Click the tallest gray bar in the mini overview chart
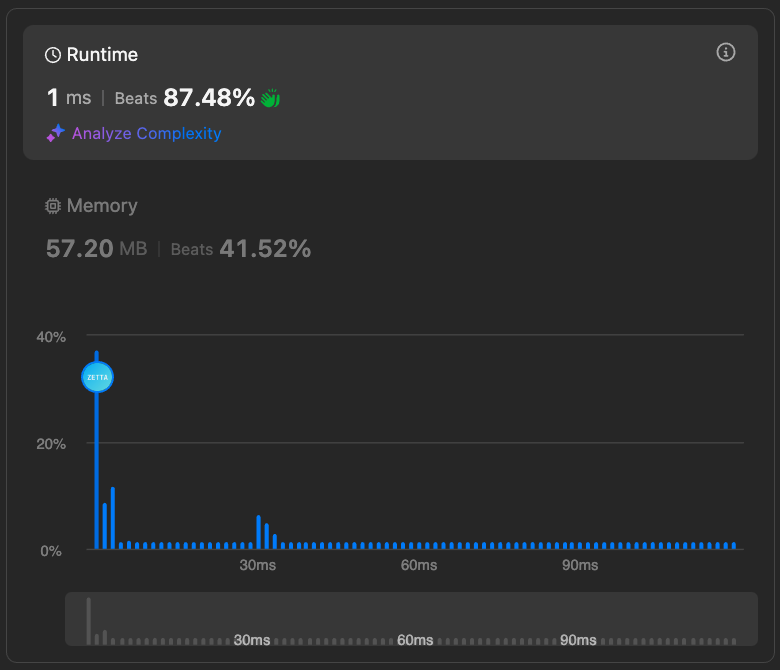This screenshot has width=780, height=670. [88, 620]
